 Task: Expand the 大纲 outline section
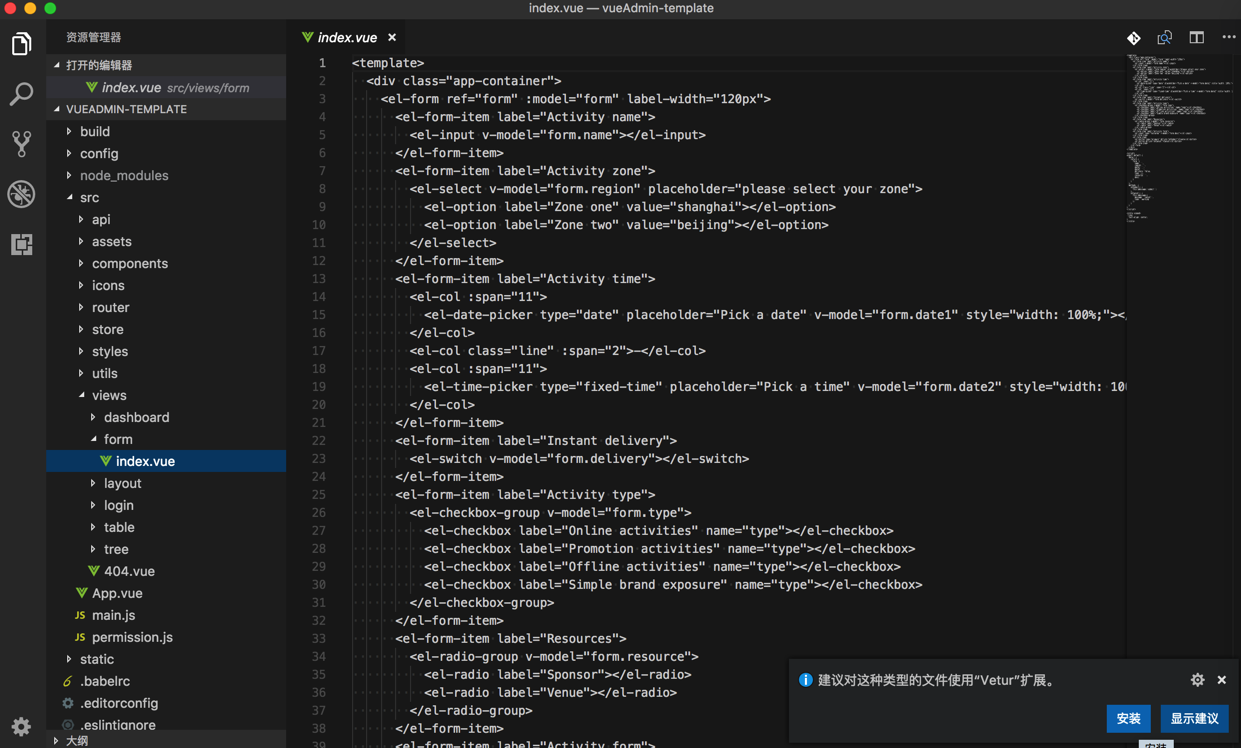[57, 741]
